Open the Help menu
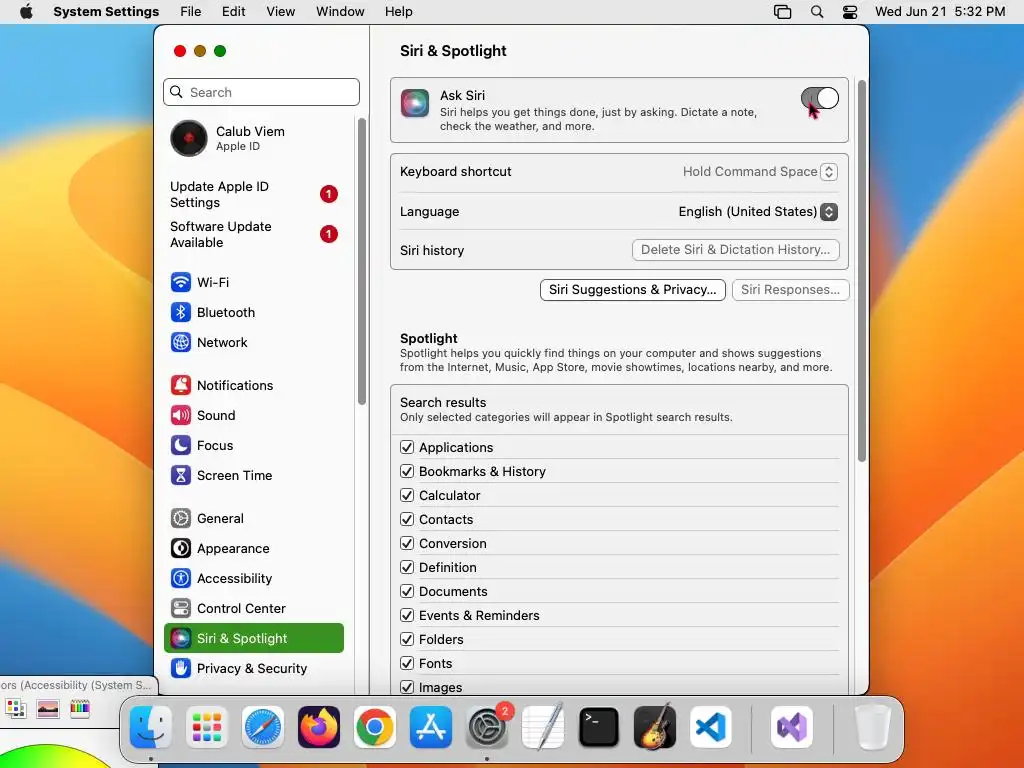The image size is (1024, 768). pyautogui.click(x=398, y=12)
